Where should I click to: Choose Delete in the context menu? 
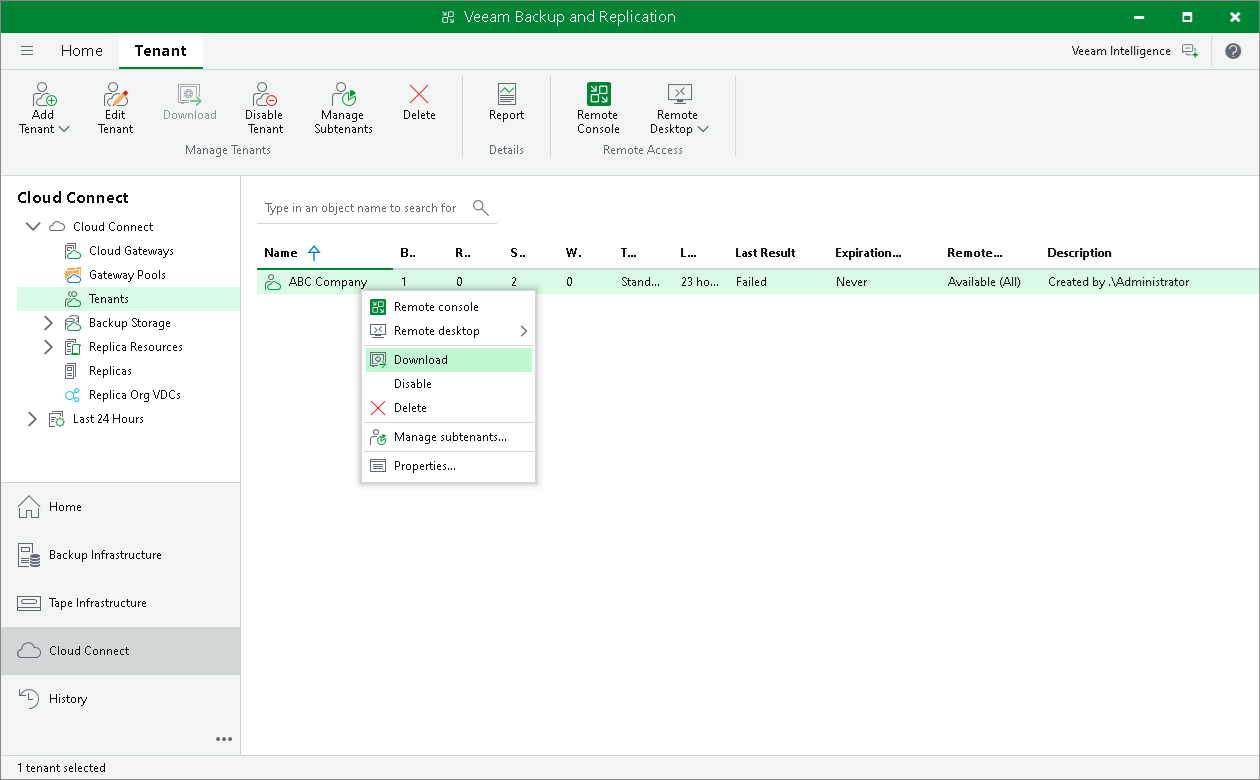click(x=449, y=408)
